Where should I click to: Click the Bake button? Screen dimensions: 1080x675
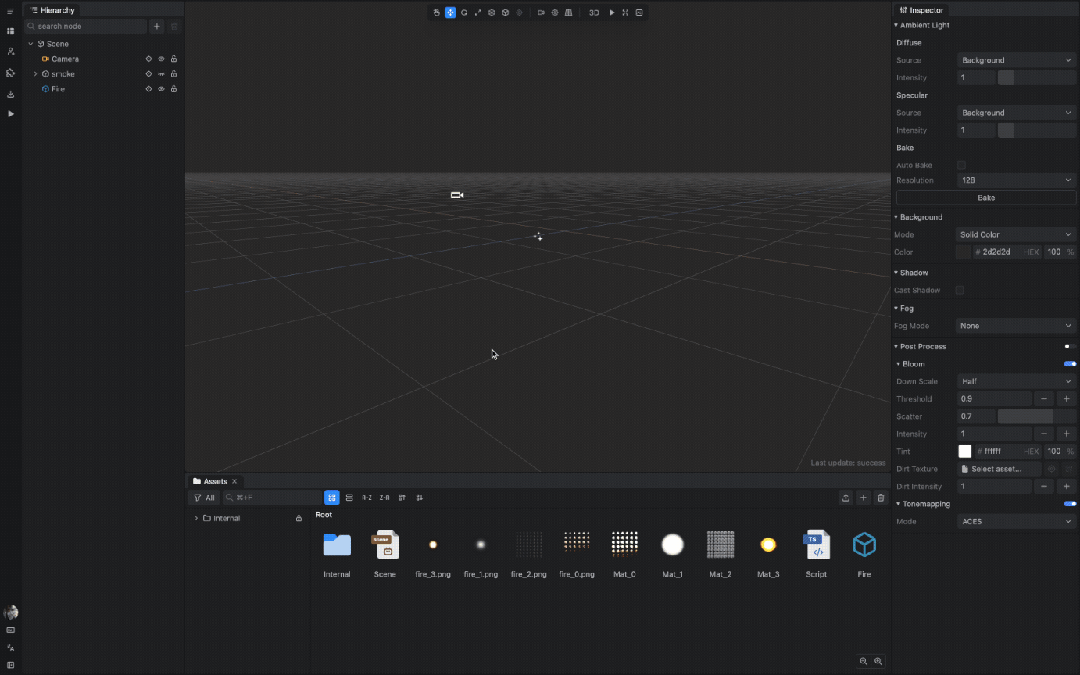(x=986, y=198)
